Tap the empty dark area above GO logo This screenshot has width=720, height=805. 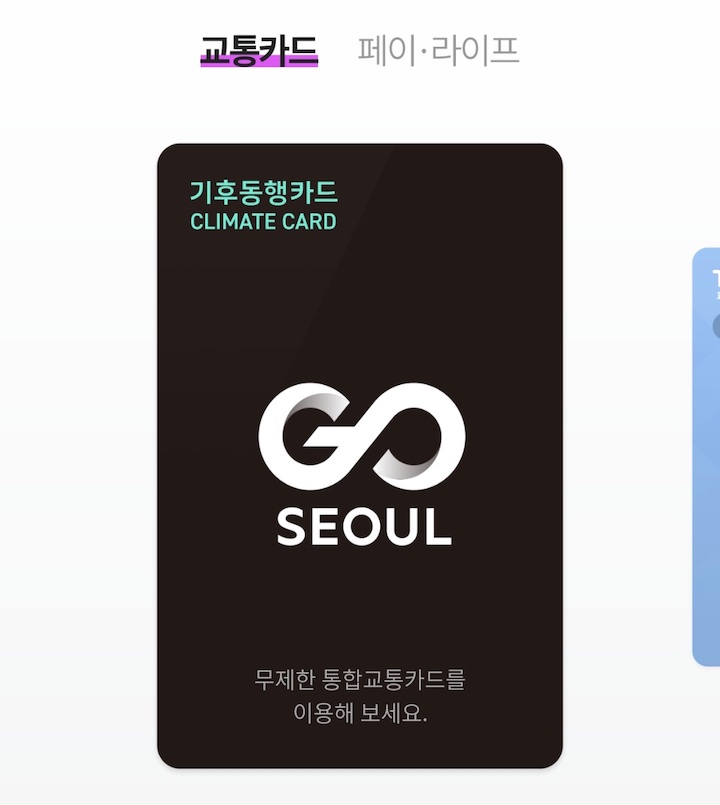pos(359,308)
